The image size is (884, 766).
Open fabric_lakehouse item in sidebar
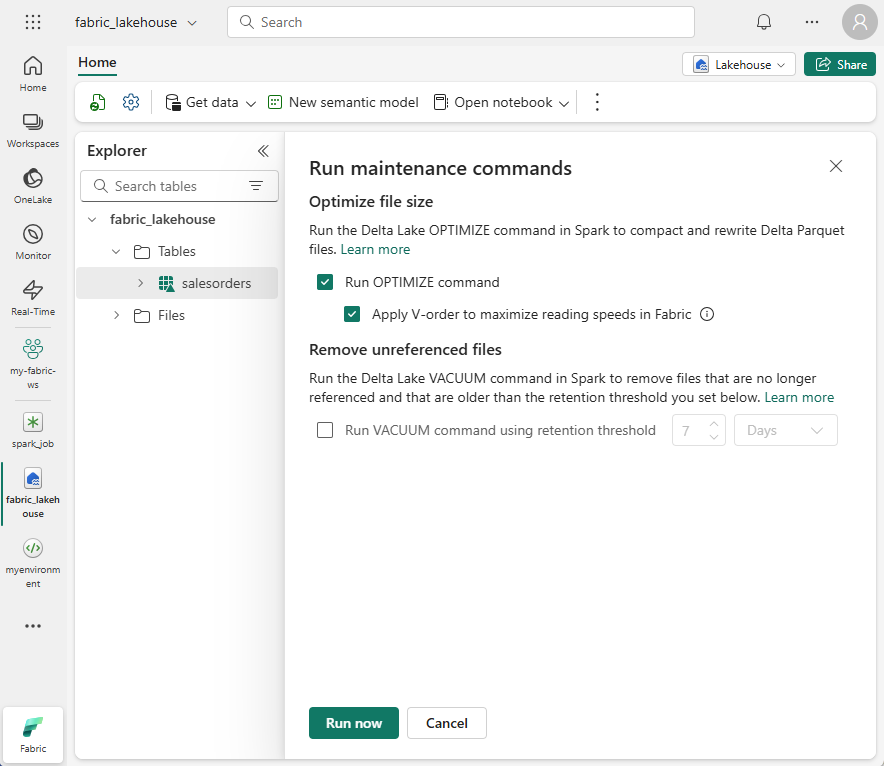33,493
